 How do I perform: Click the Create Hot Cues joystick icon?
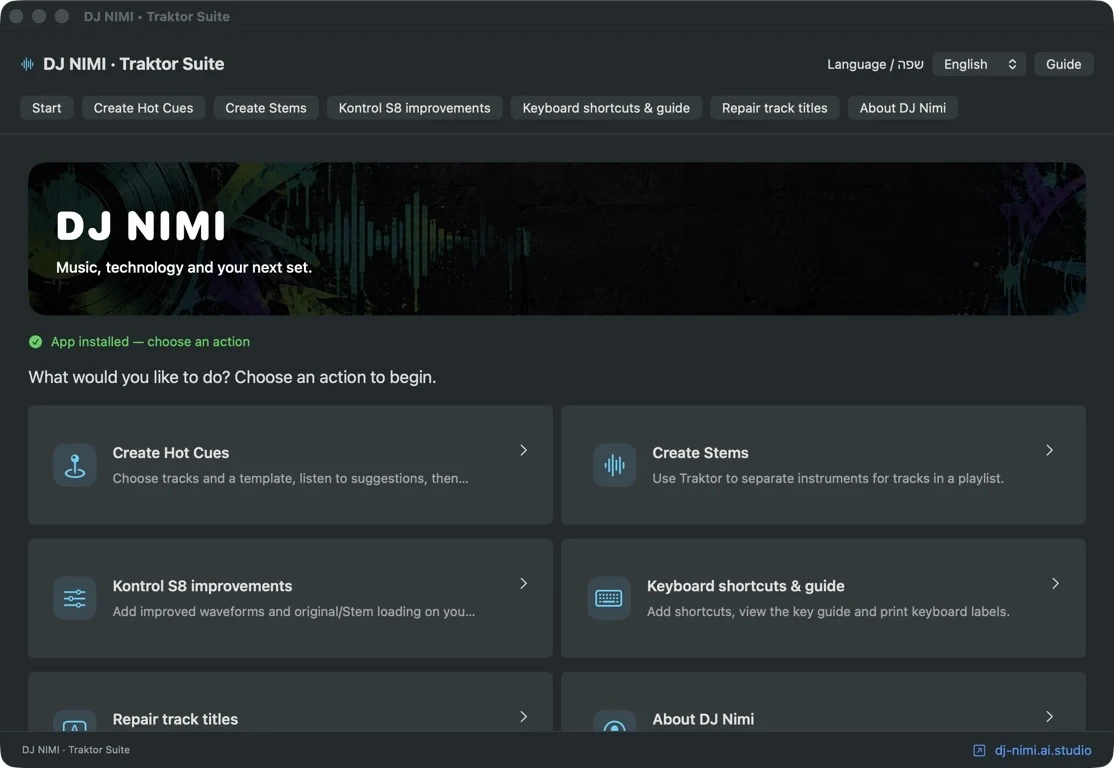75,465
